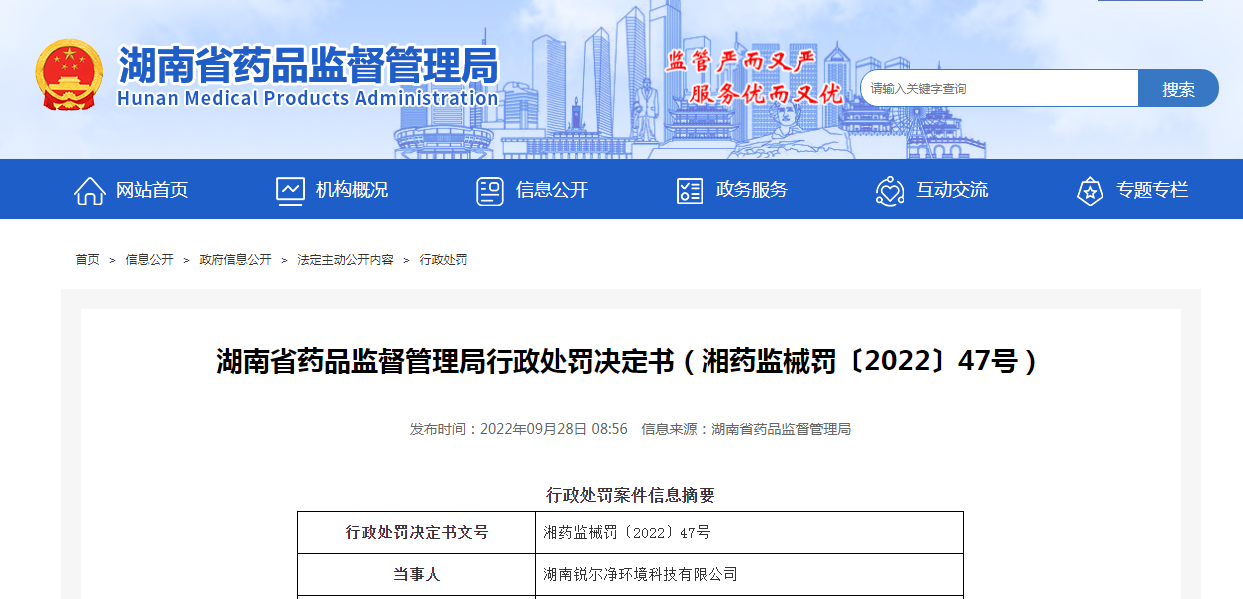Open the 专题专栏 menu item
This screenshot has height=599, width=1243.
coord(1152,190)
